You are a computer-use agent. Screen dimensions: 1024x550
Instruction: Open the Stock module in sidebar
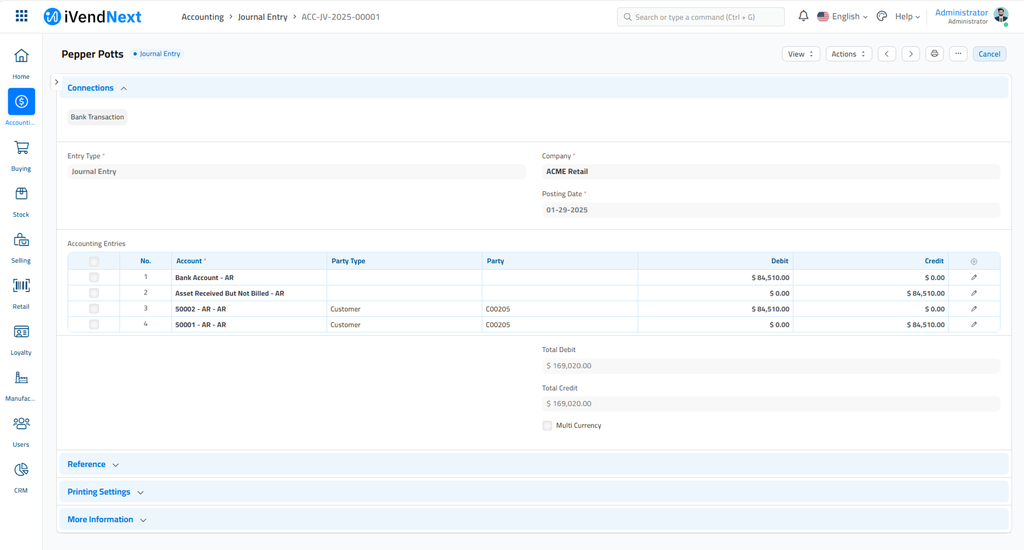point(21,194)
